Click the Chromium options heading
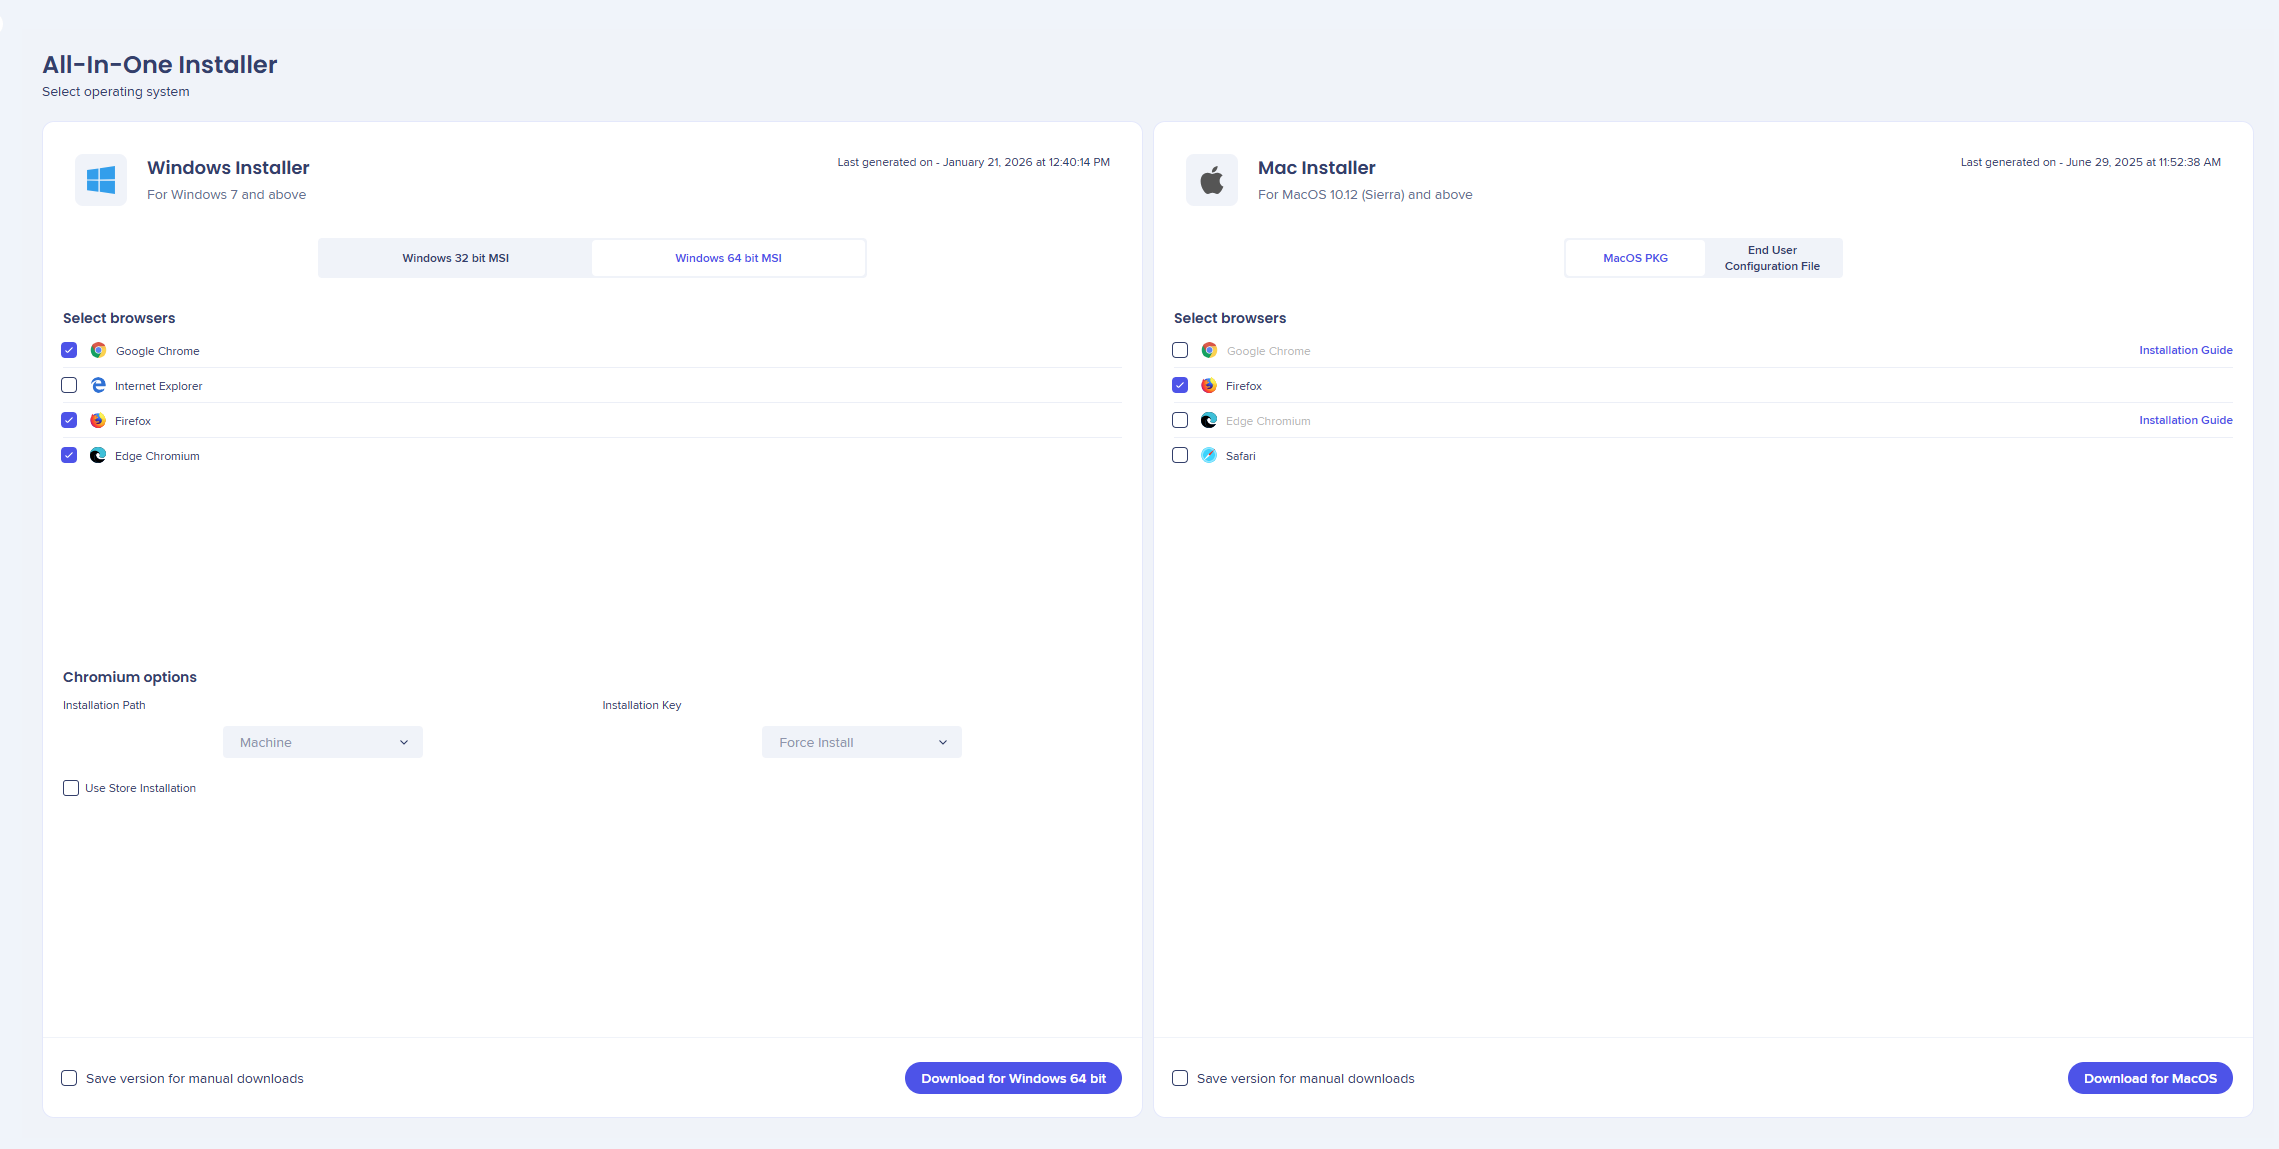 point(130,677)
